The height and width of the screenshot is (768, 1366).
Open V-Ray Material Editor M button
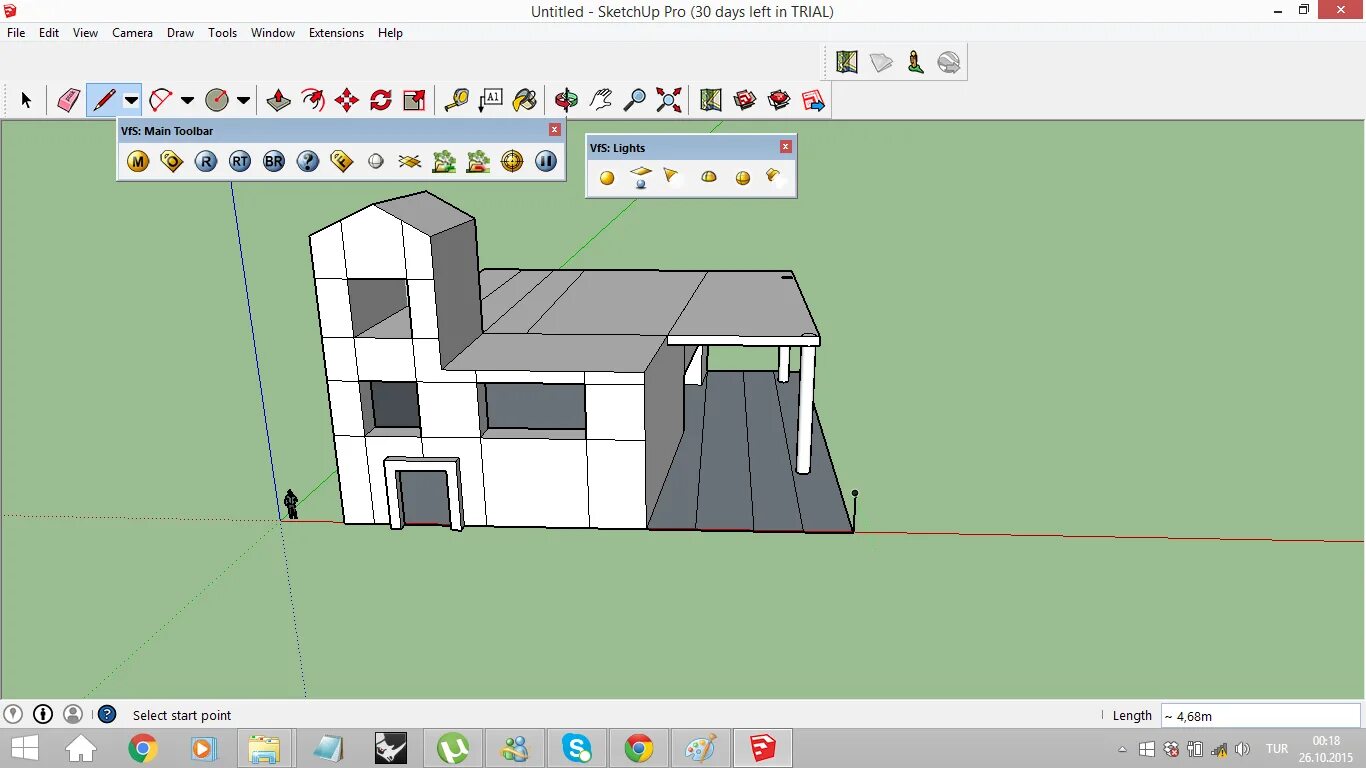click(x=138, y=161)
